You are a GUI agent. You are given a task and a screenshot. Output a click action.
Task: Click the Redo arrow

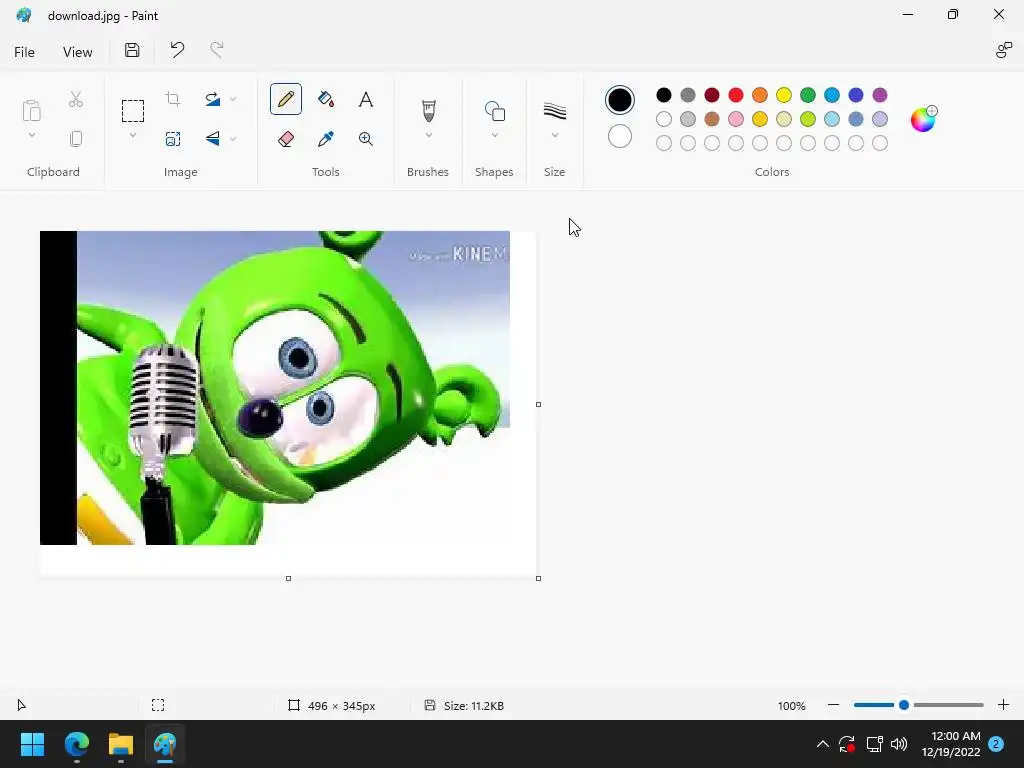216,50
